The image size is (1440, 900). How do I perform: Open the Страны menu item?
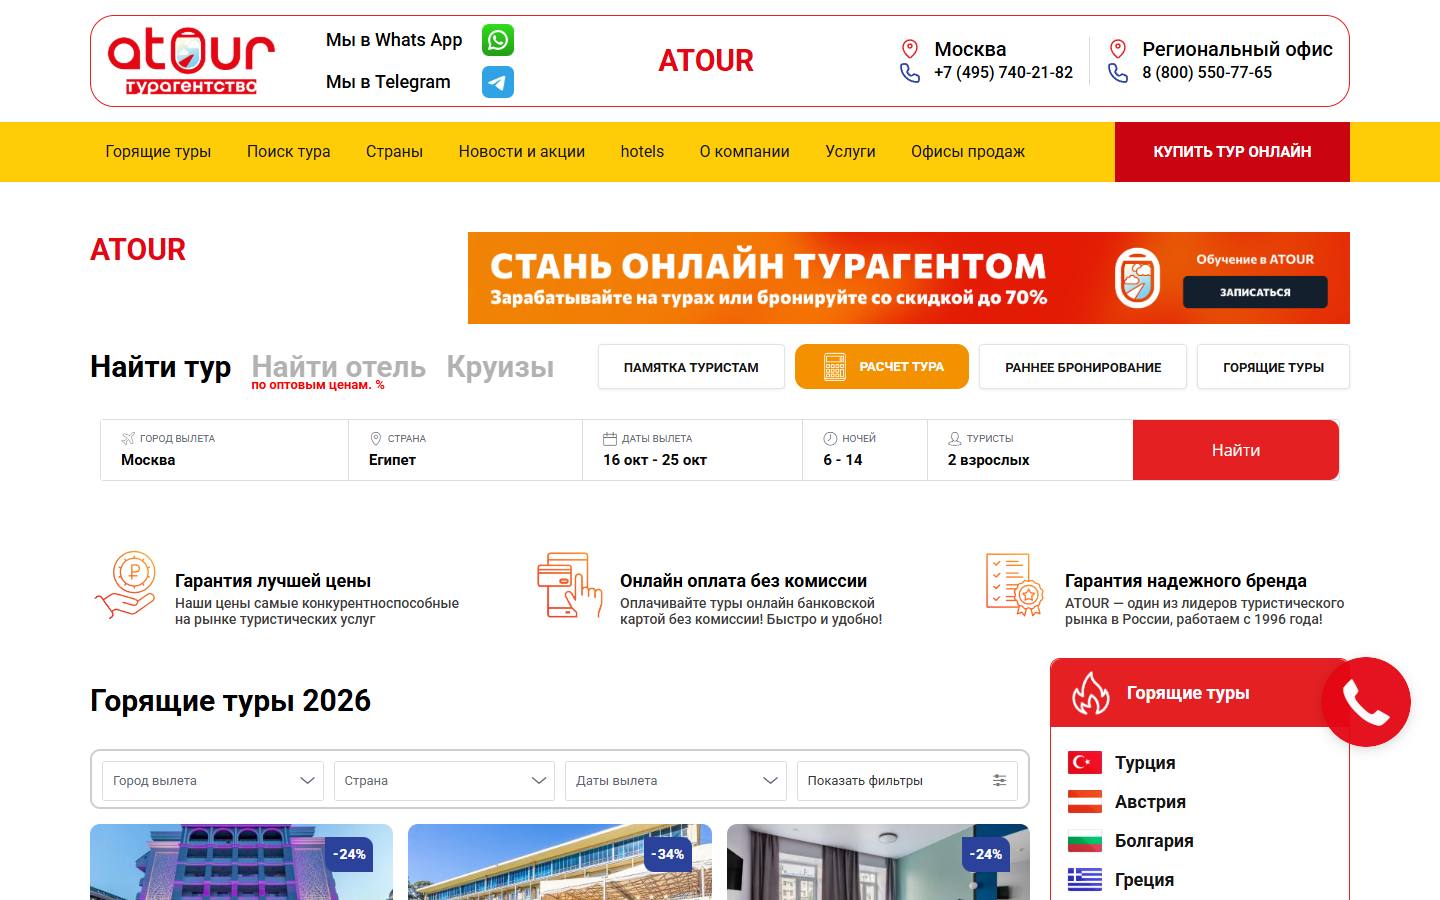394,152
